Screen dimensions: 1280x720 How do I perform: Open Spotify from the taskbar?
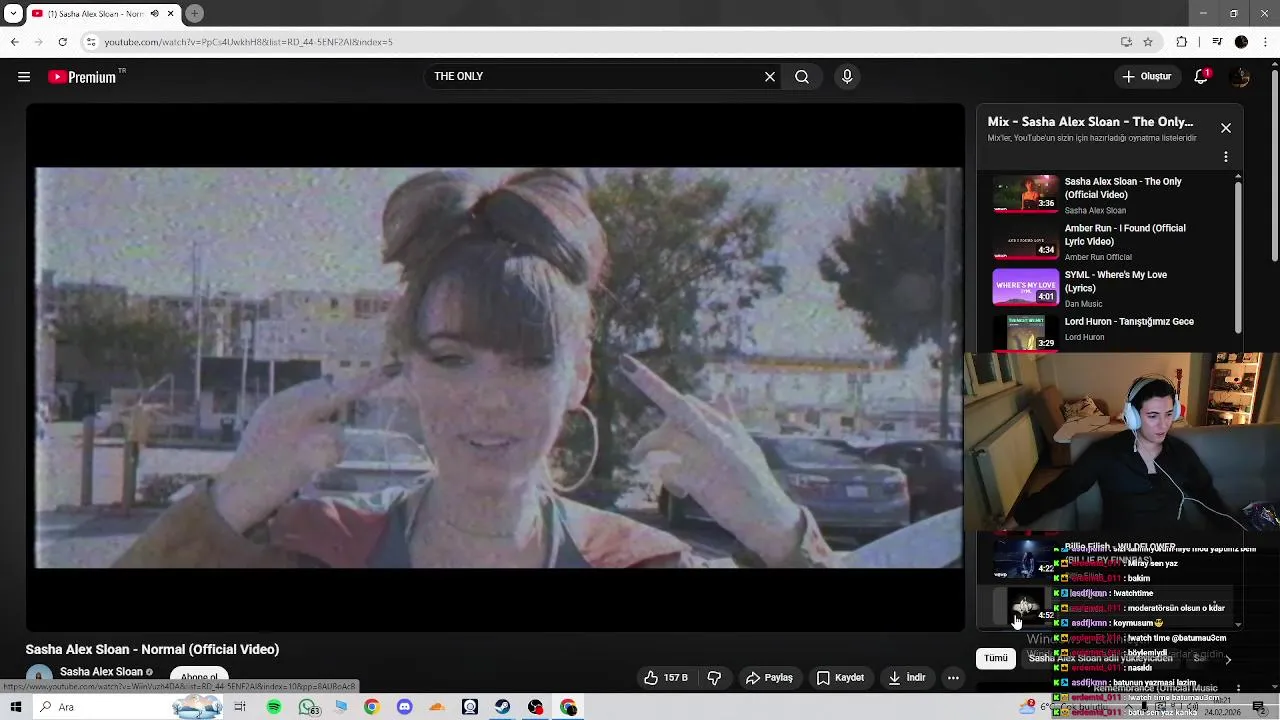[x=274, y=707]
